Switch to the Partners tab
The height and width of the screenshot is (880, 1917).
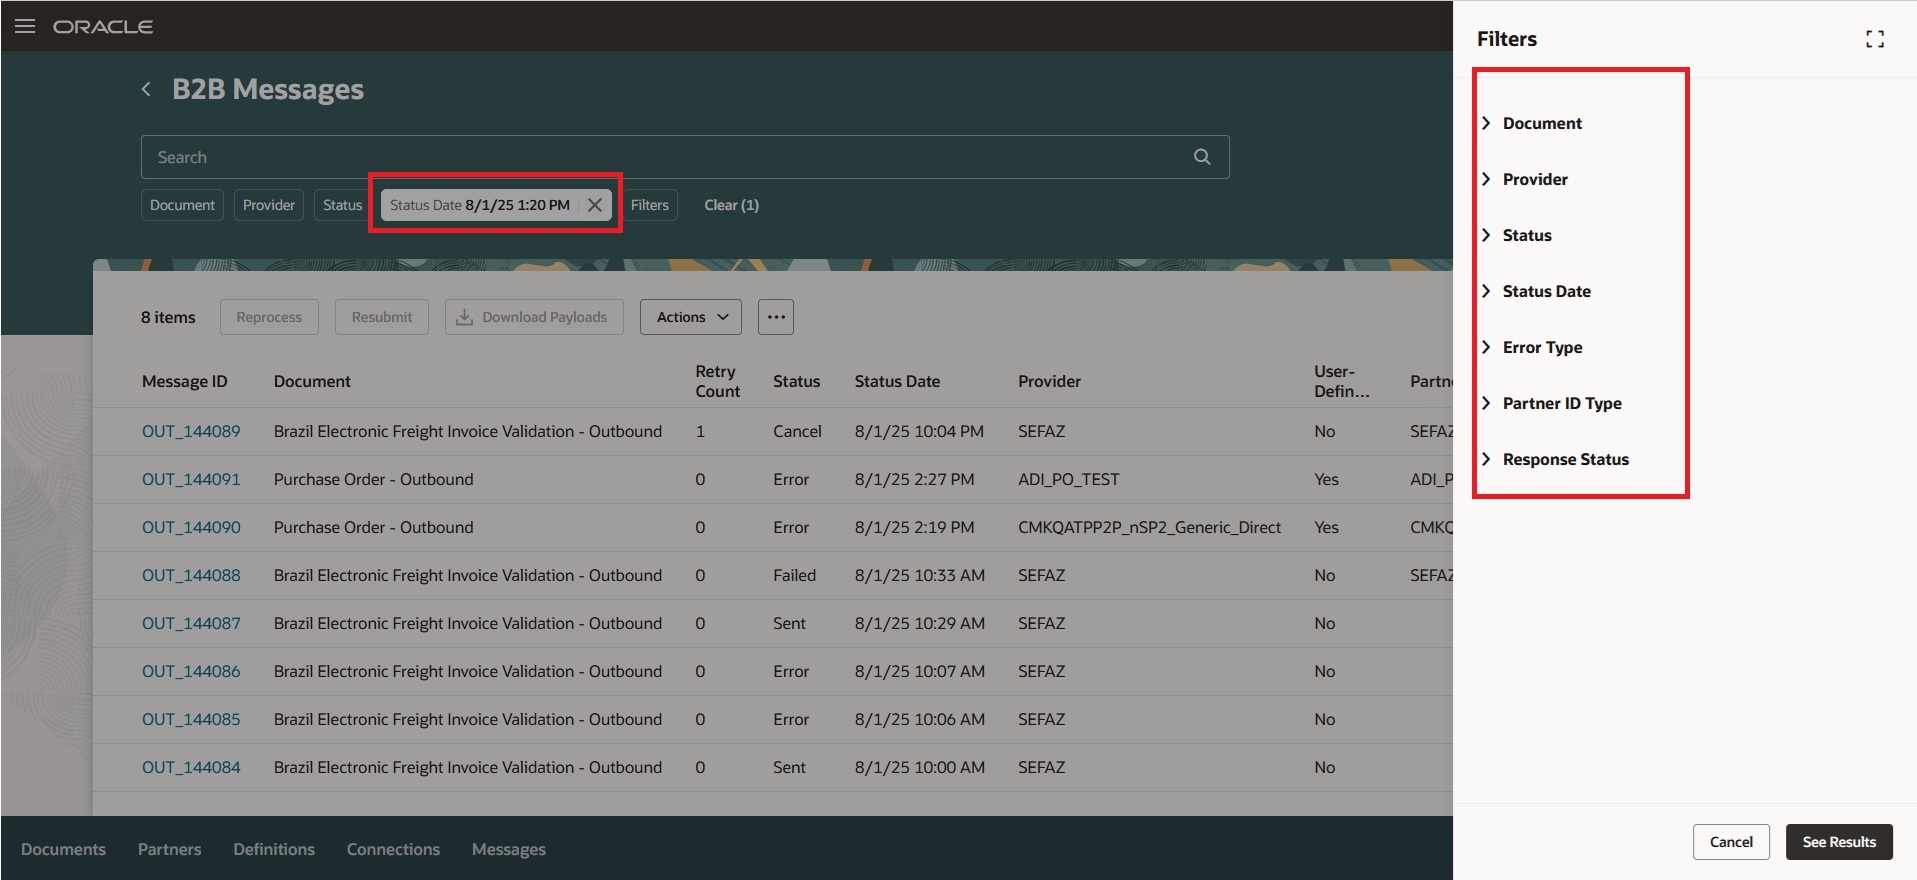(x=169, y=849)
